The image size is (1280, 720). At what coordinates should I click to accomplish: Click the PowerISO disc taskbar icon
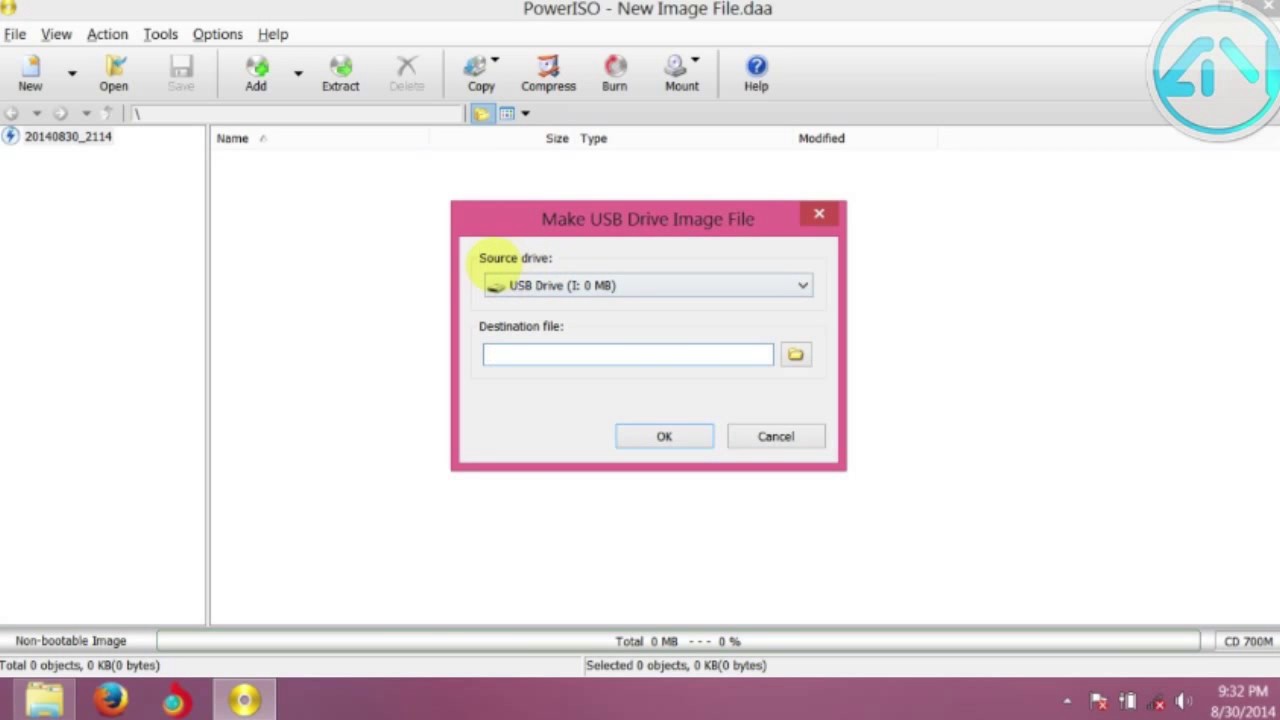pyautogui.click(x=245, y=699)
